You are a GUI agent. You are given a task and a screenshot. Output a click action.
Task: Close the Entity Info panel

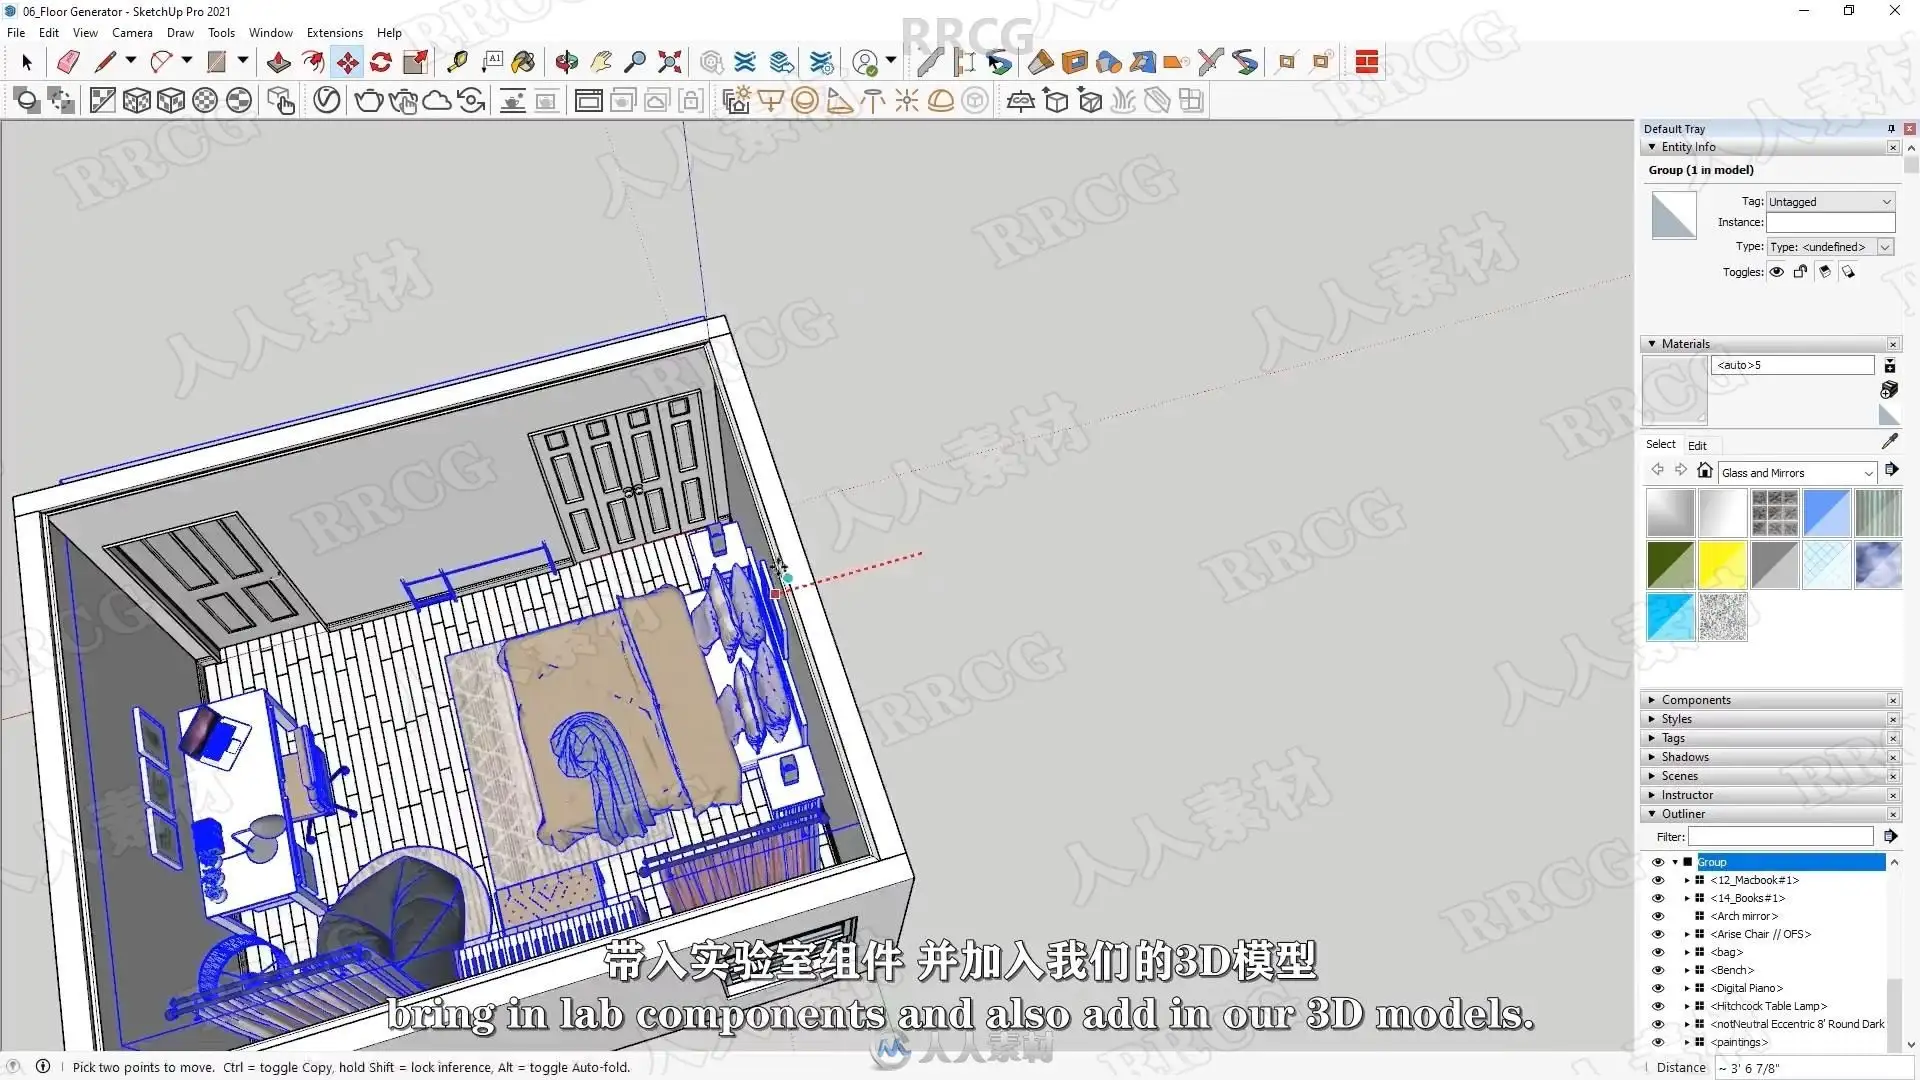1893,147
